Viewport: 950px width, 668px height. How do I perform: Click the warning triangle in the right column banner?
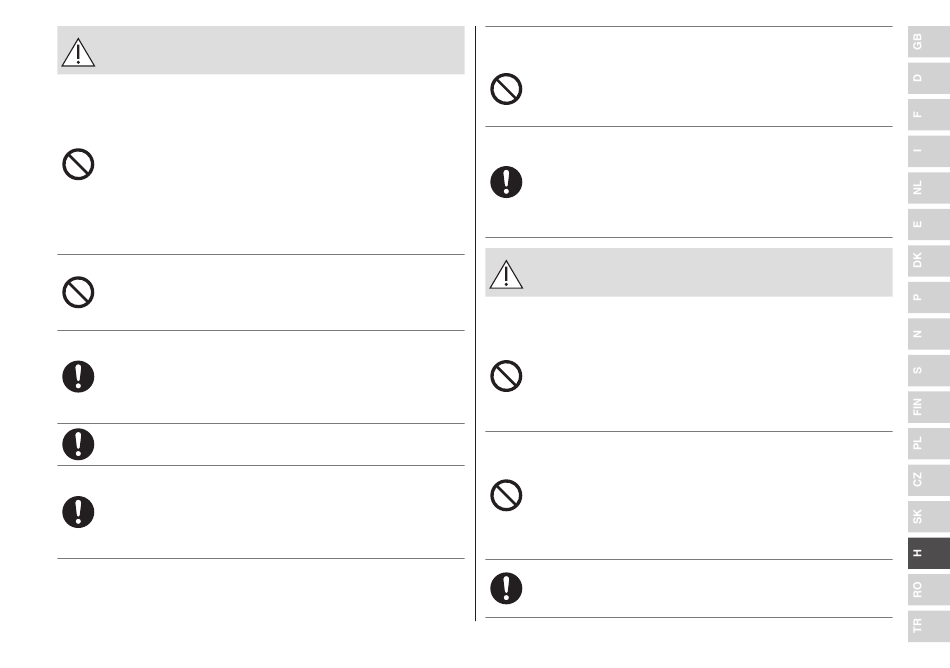(506, 274)
